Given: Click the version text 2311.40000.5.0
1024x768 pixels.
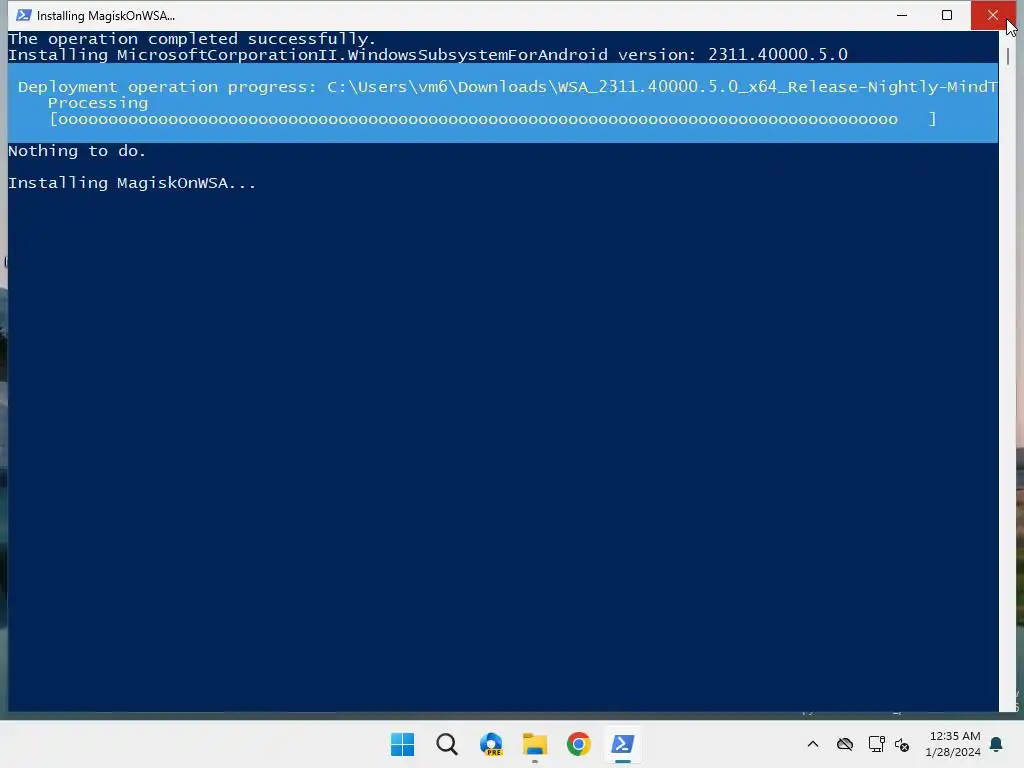Looking at the screenshot, I should (x=778, y=54).
